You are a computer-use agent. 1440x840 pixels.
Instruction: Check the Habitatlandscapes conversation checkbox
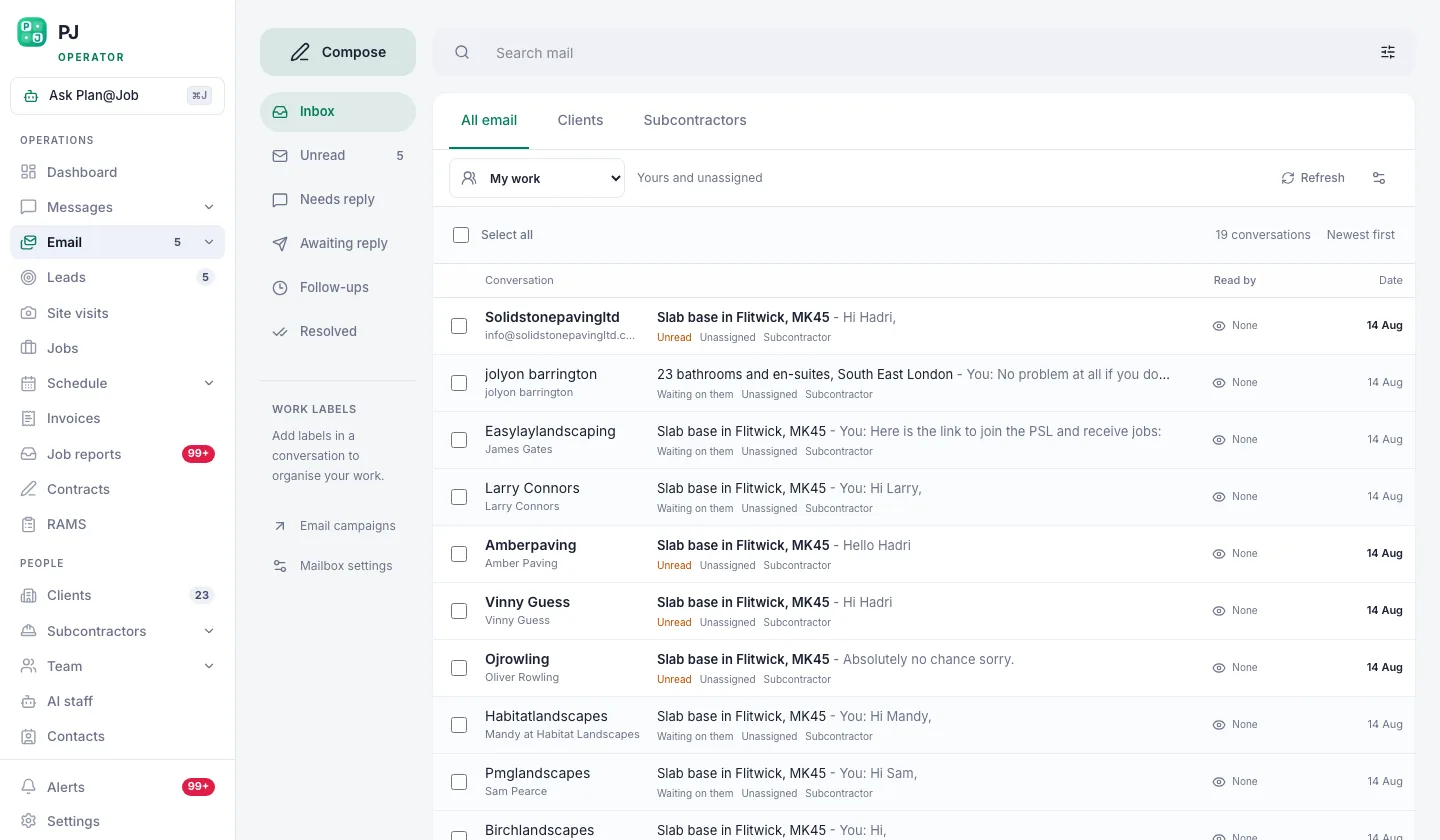(459, 725)
